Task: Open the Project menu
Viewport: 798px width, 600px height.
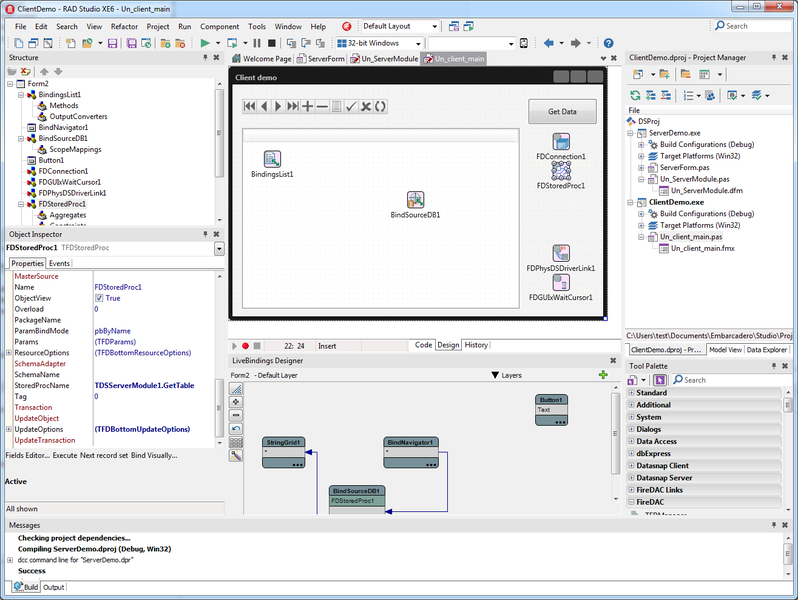Action: coord(158,26)
